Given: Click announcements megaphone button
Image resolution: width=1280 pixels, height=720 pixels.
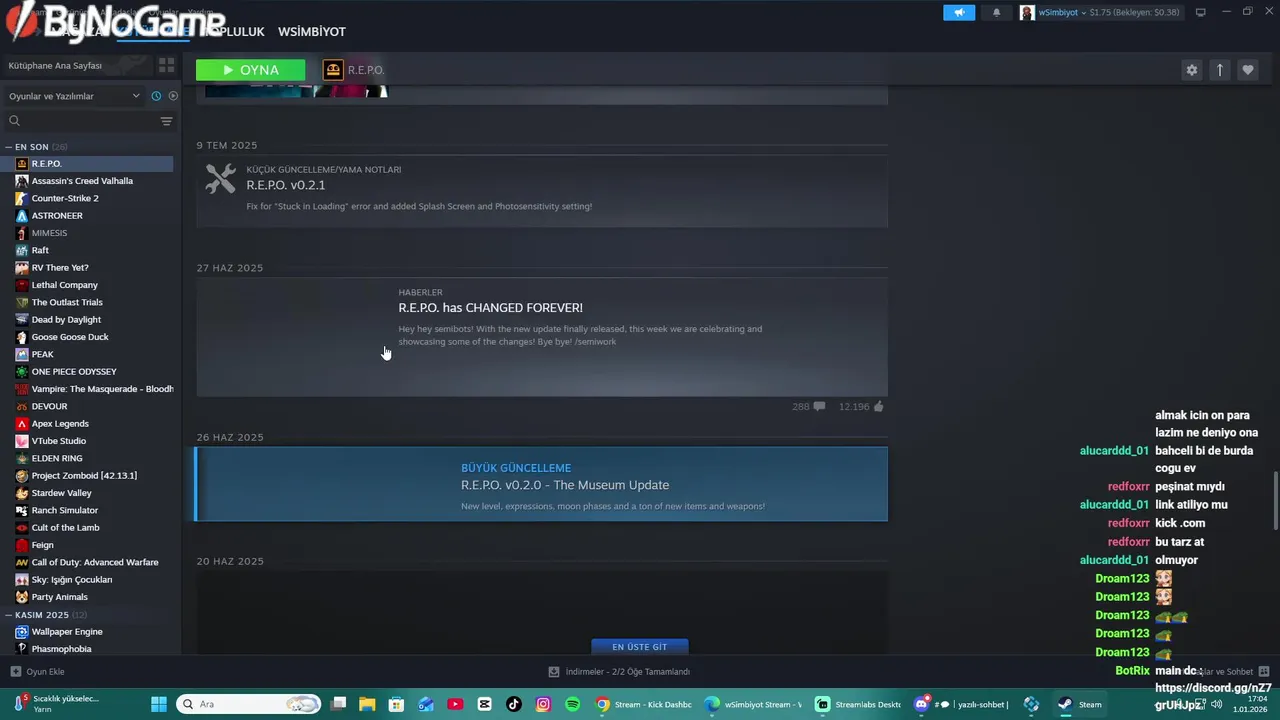Looking at the screenshot, I should (x=959, y=13).
